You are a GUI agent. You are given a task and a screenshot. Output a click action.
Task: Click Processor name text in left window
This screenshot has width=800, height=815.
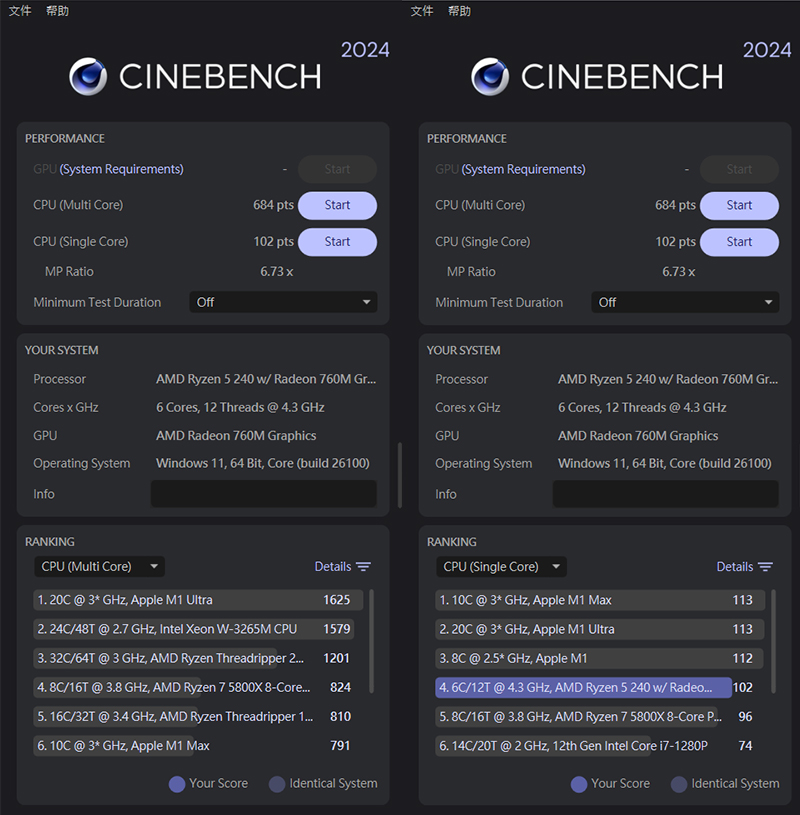[x=266, y=379]
